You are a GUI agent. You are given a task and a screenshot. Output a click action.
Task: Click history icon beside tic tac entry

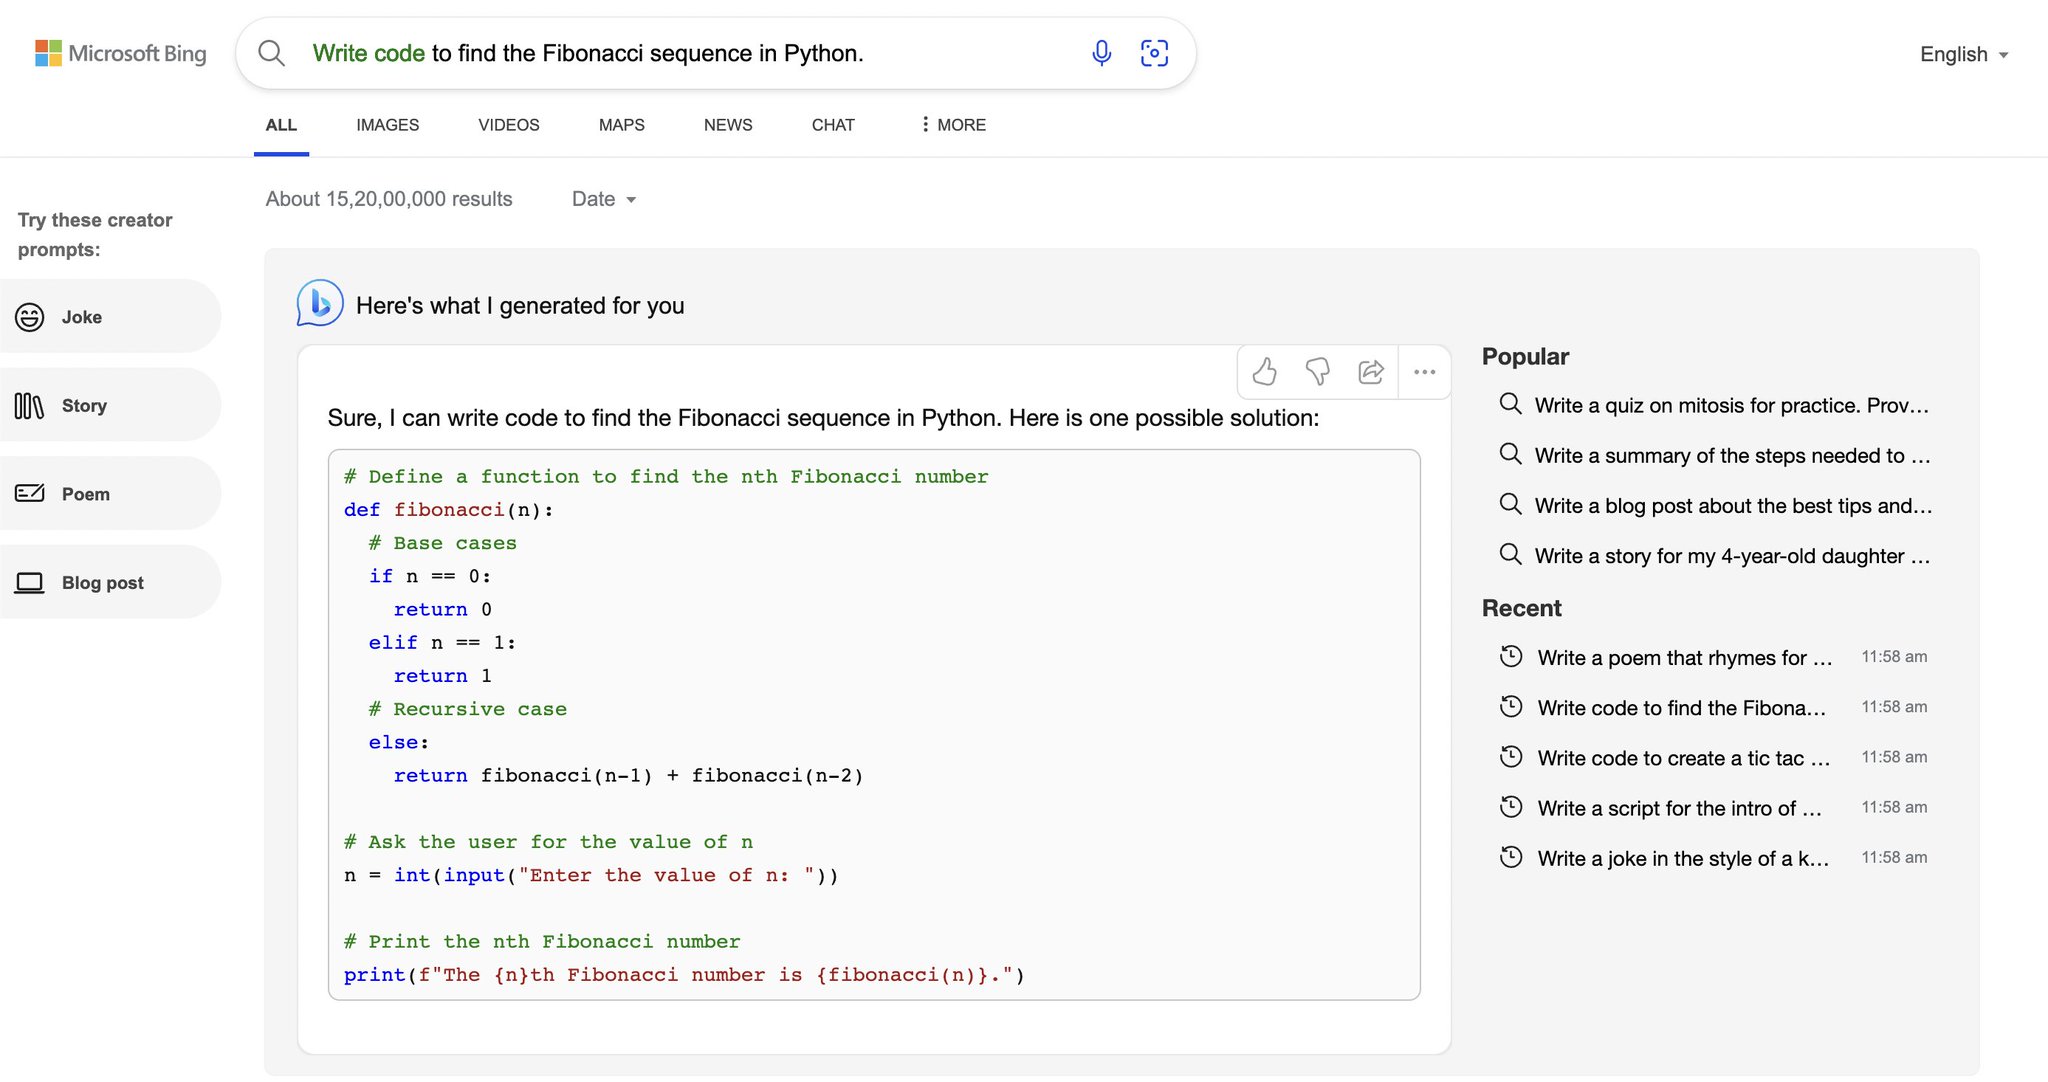(1511, 756)
